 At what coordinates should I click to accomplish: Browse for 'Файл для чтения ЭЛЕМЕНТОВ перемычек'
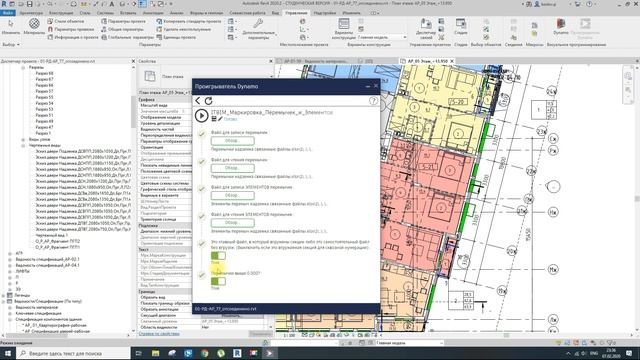pyautogui.click(x=233, y=223)
